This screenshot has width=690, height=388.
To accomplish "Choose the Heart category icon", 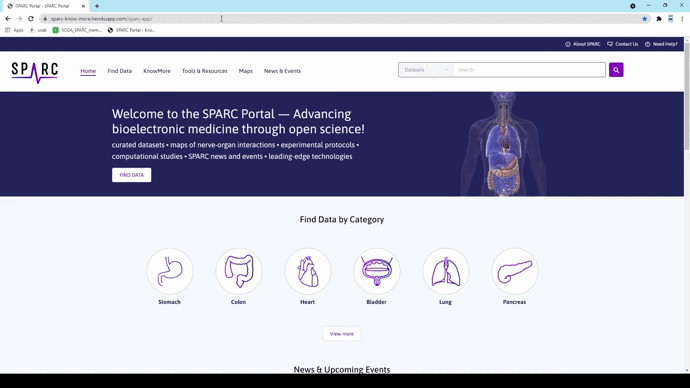I will coord(308,271).
